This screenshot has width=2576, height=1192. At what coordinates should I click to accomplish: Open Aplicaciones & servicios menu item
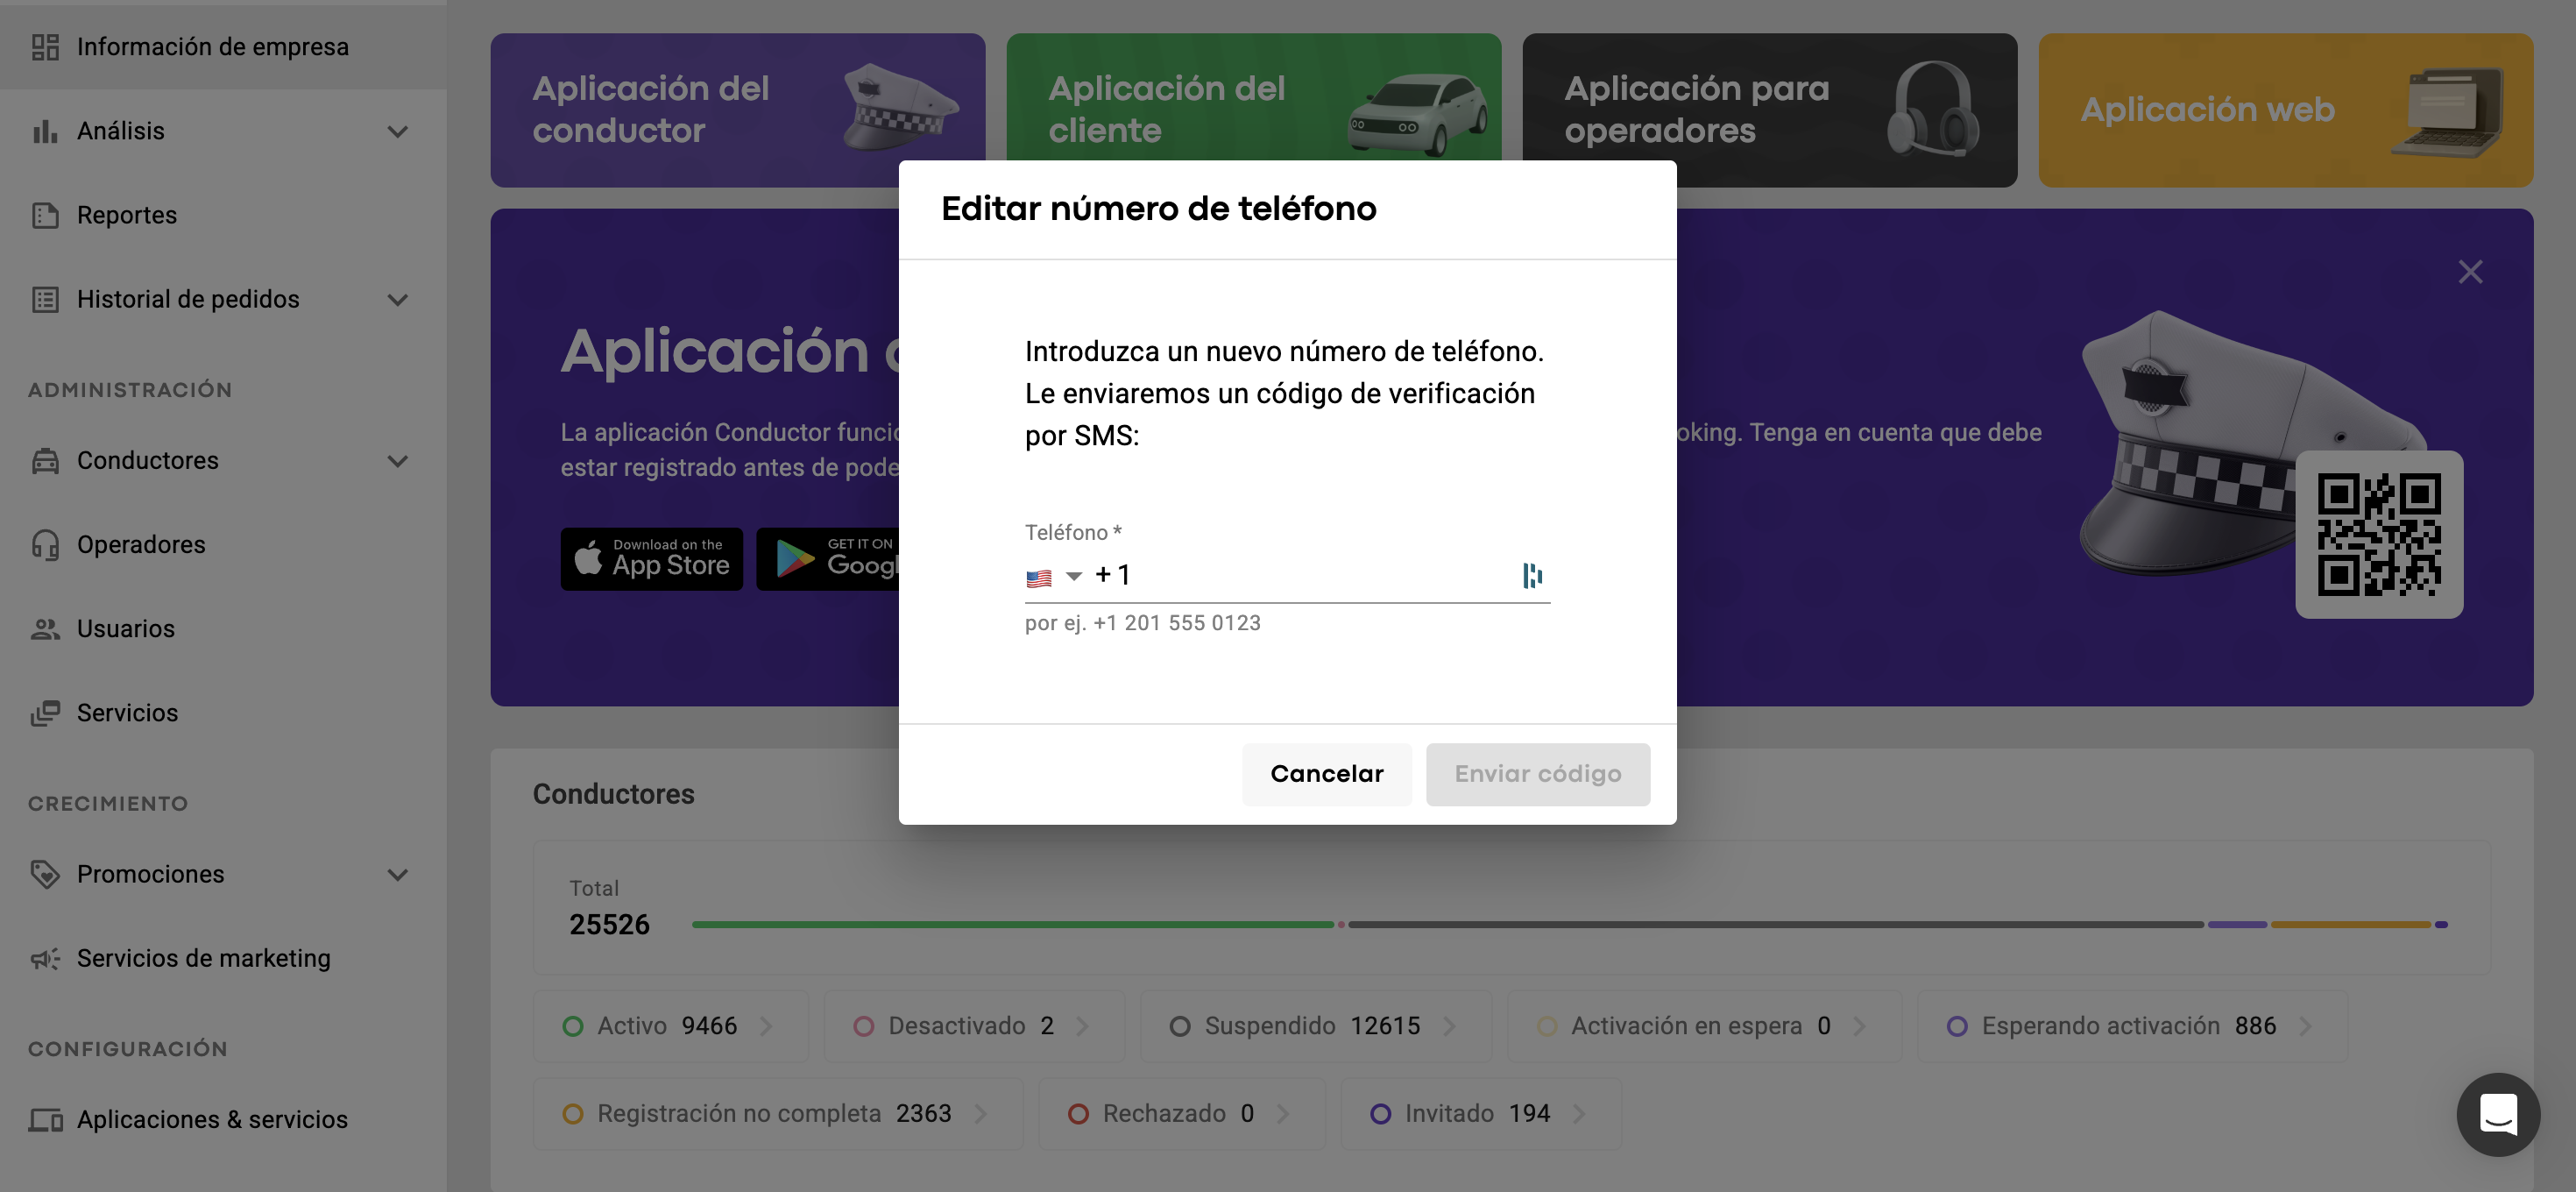point(212,1120)
